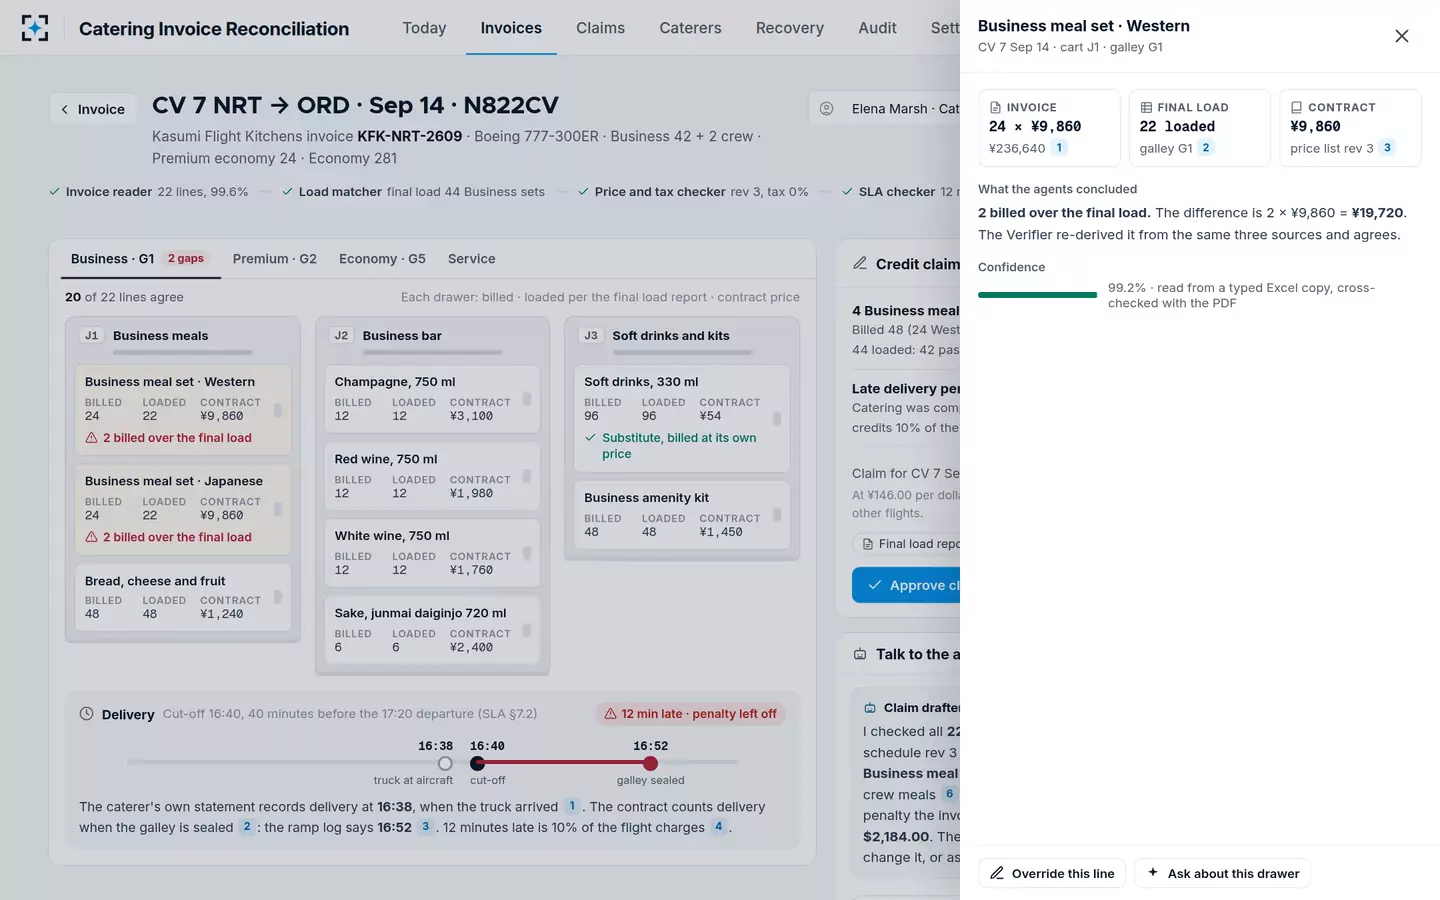Viewport: 1440px width, 900px height.
Task: Open the Champagne, 750 ml drawer card
Action: point(432,399)
